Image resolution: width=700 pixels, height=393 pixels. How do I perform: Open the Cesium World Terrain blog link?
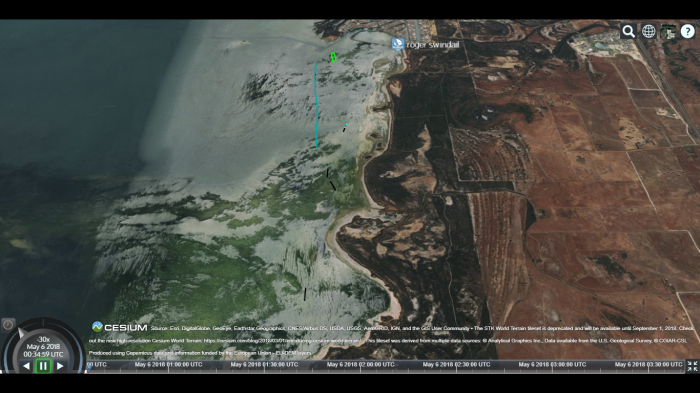coord(282,340)
